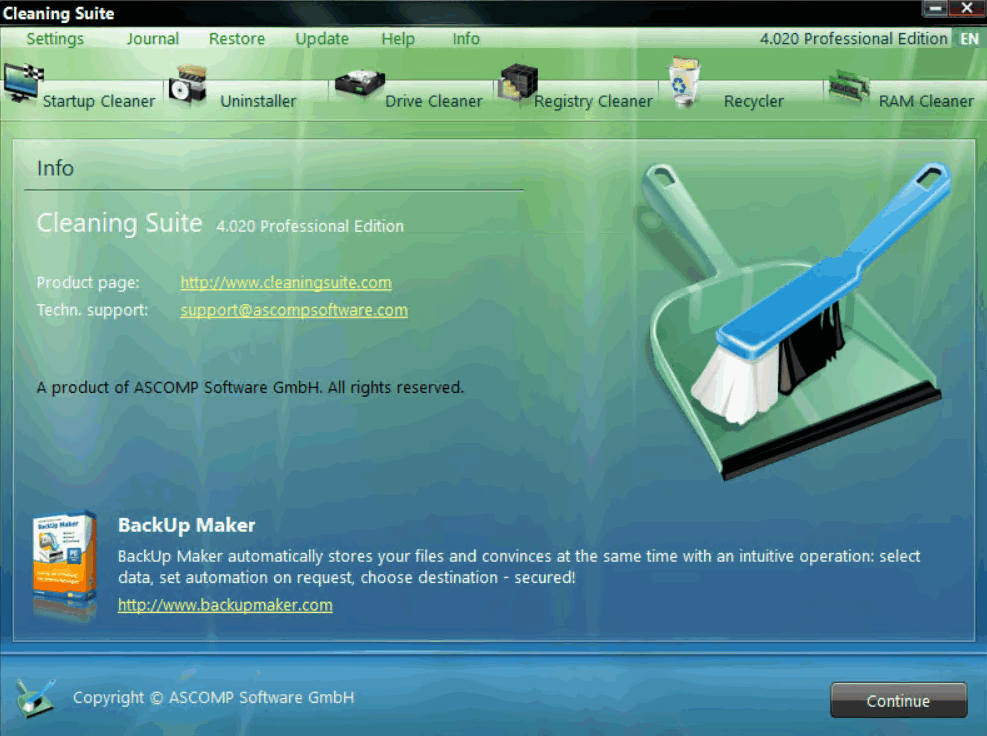Open the Help menu

(x=398, y=39)
